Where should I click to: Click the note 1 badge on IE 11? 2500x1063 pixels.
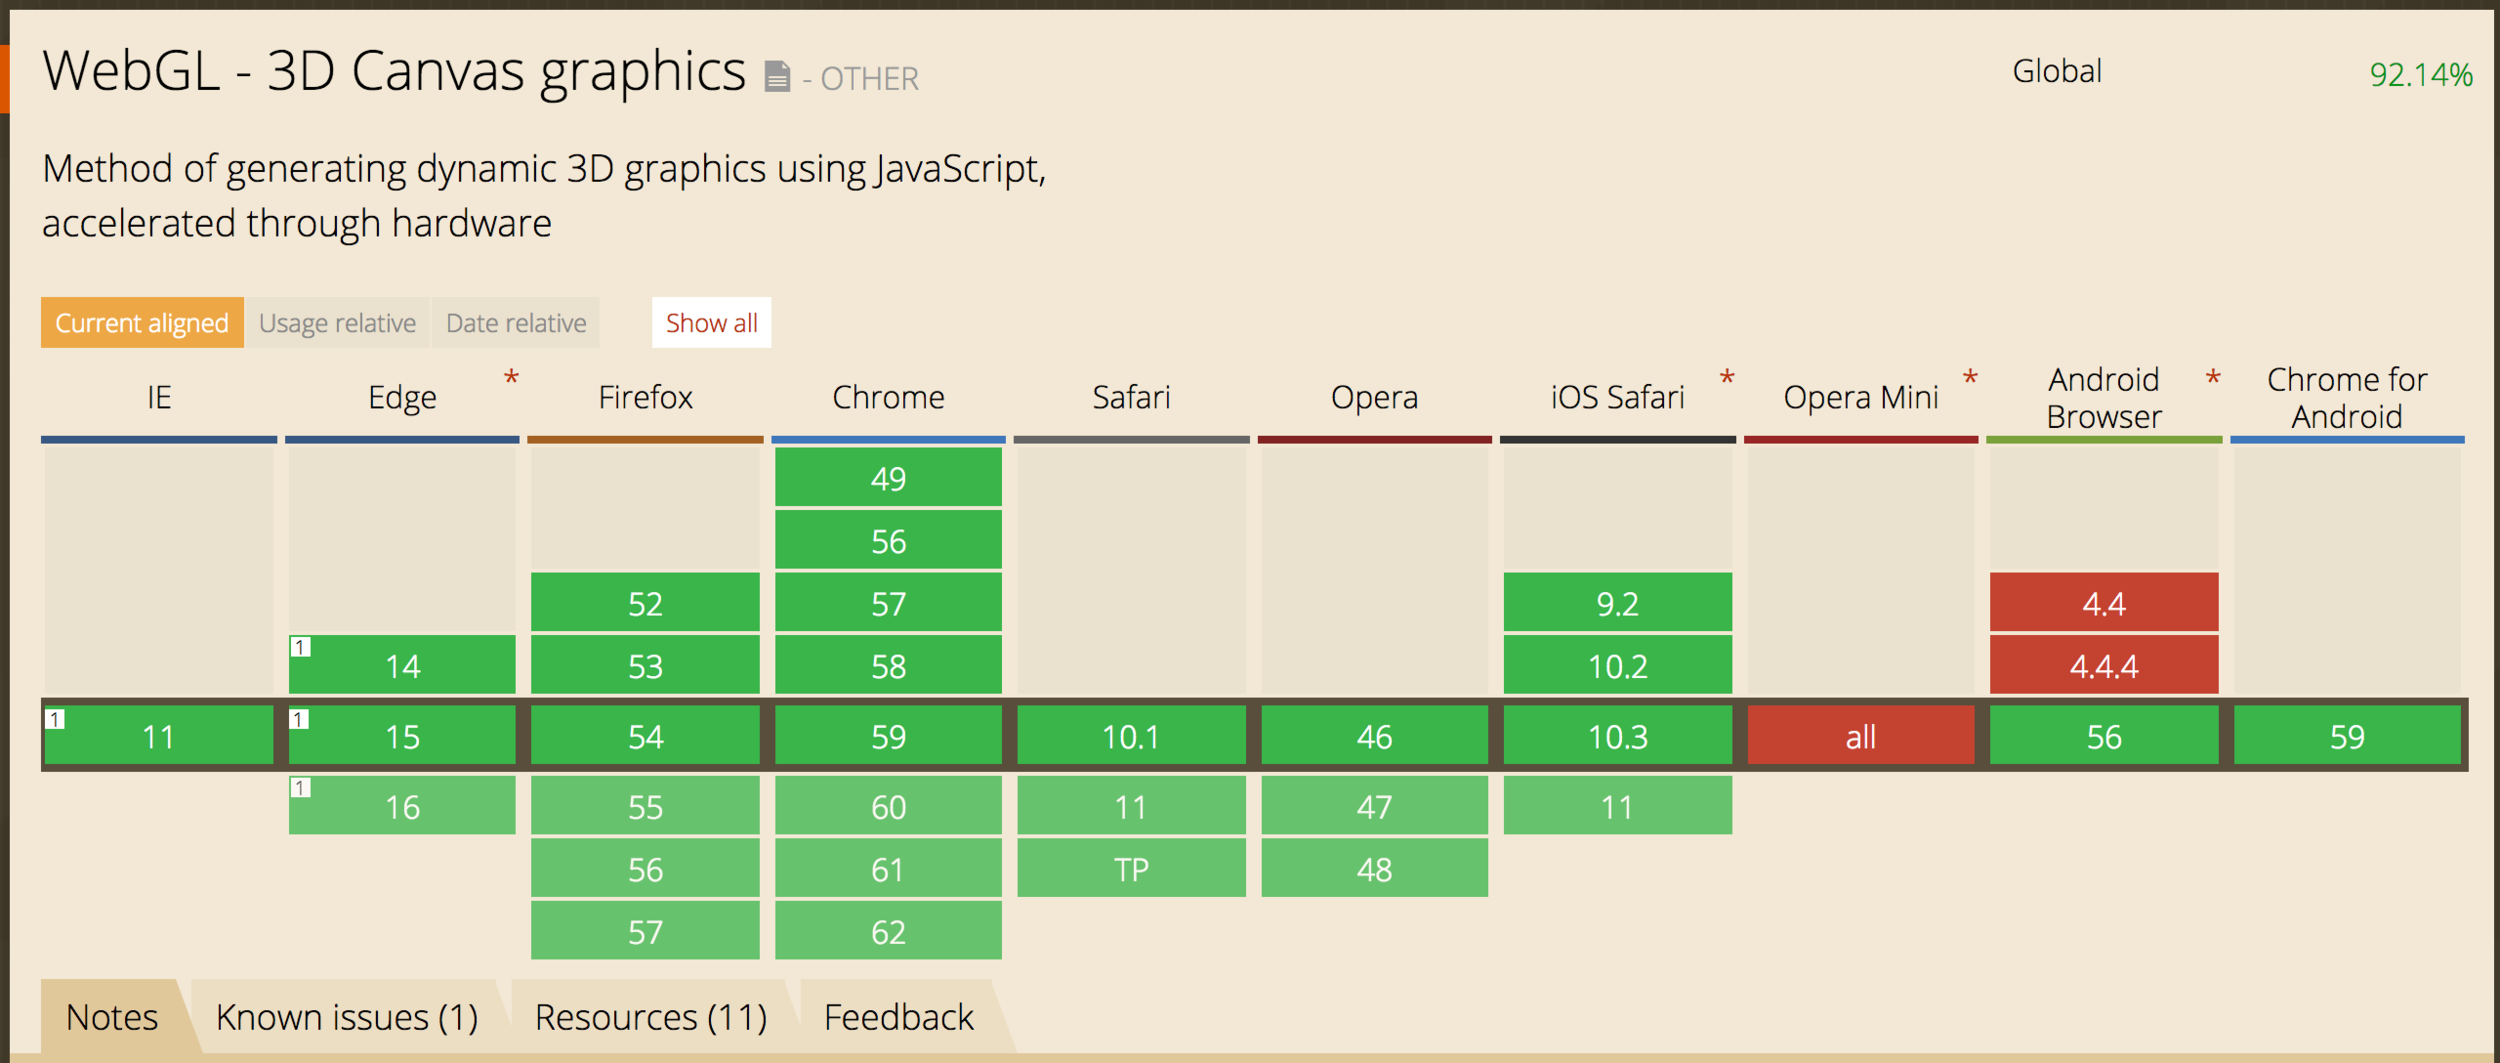(x=55, y=718)
